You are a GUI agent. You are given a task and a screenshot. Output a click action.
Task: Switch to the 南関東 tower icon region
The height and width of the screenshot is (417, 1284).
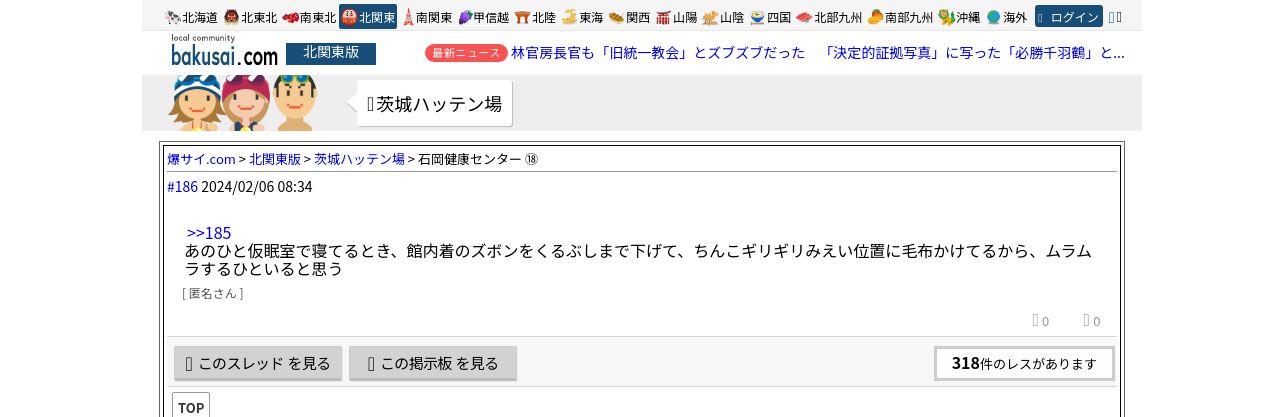coord(408,17)
